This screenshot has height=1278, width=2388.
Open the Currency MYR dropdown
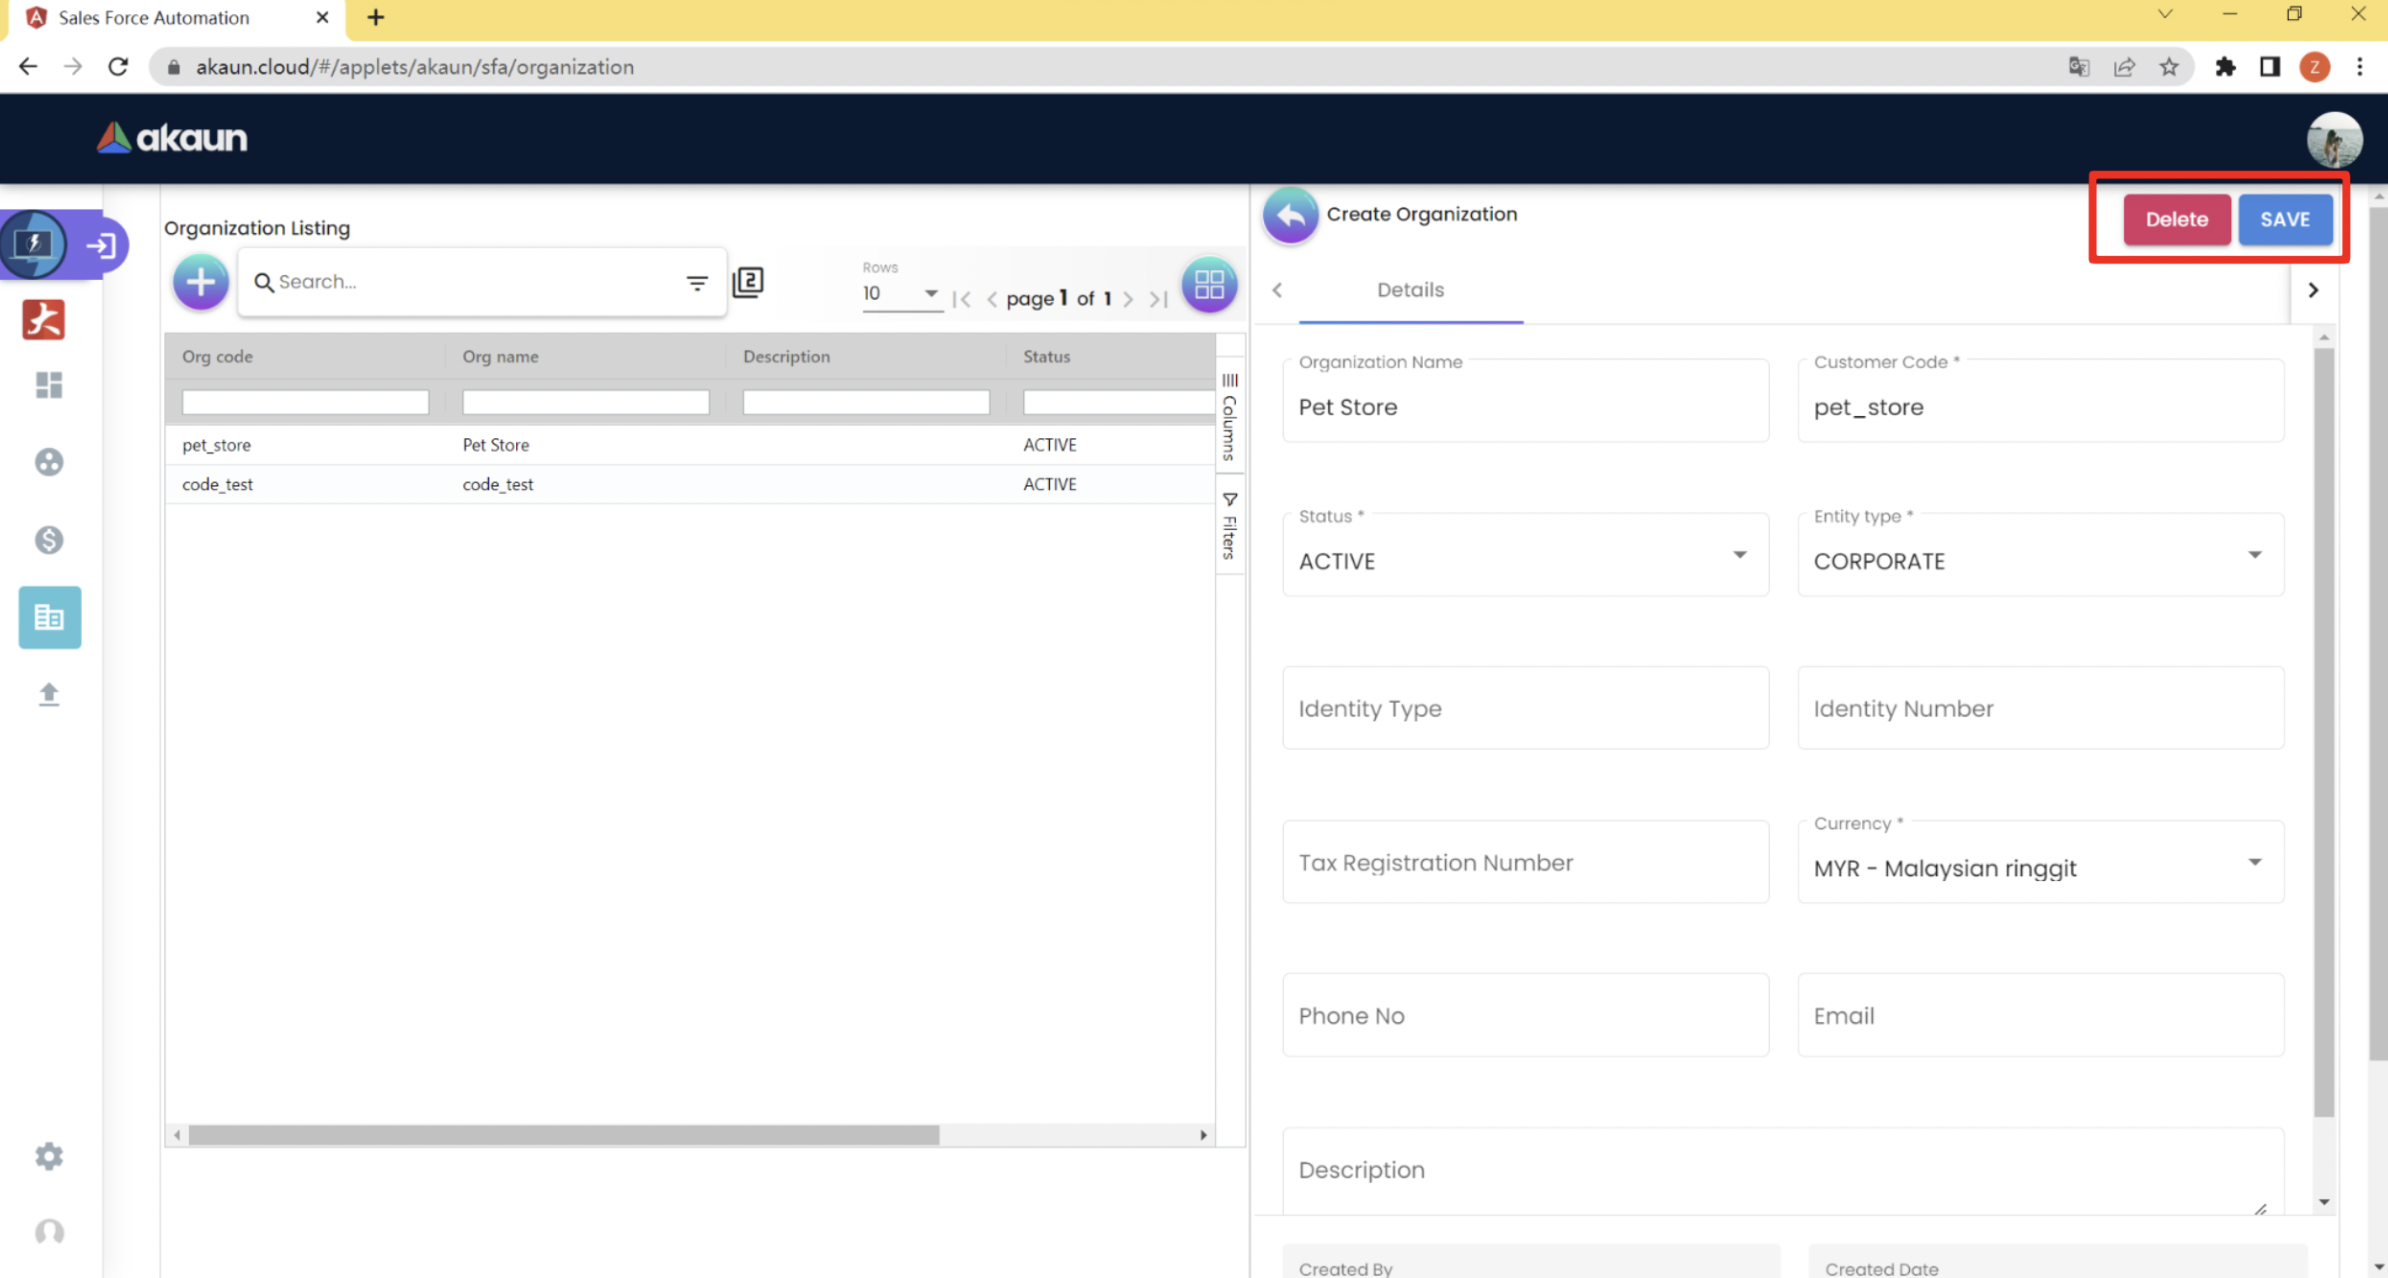coord(2040,867)
